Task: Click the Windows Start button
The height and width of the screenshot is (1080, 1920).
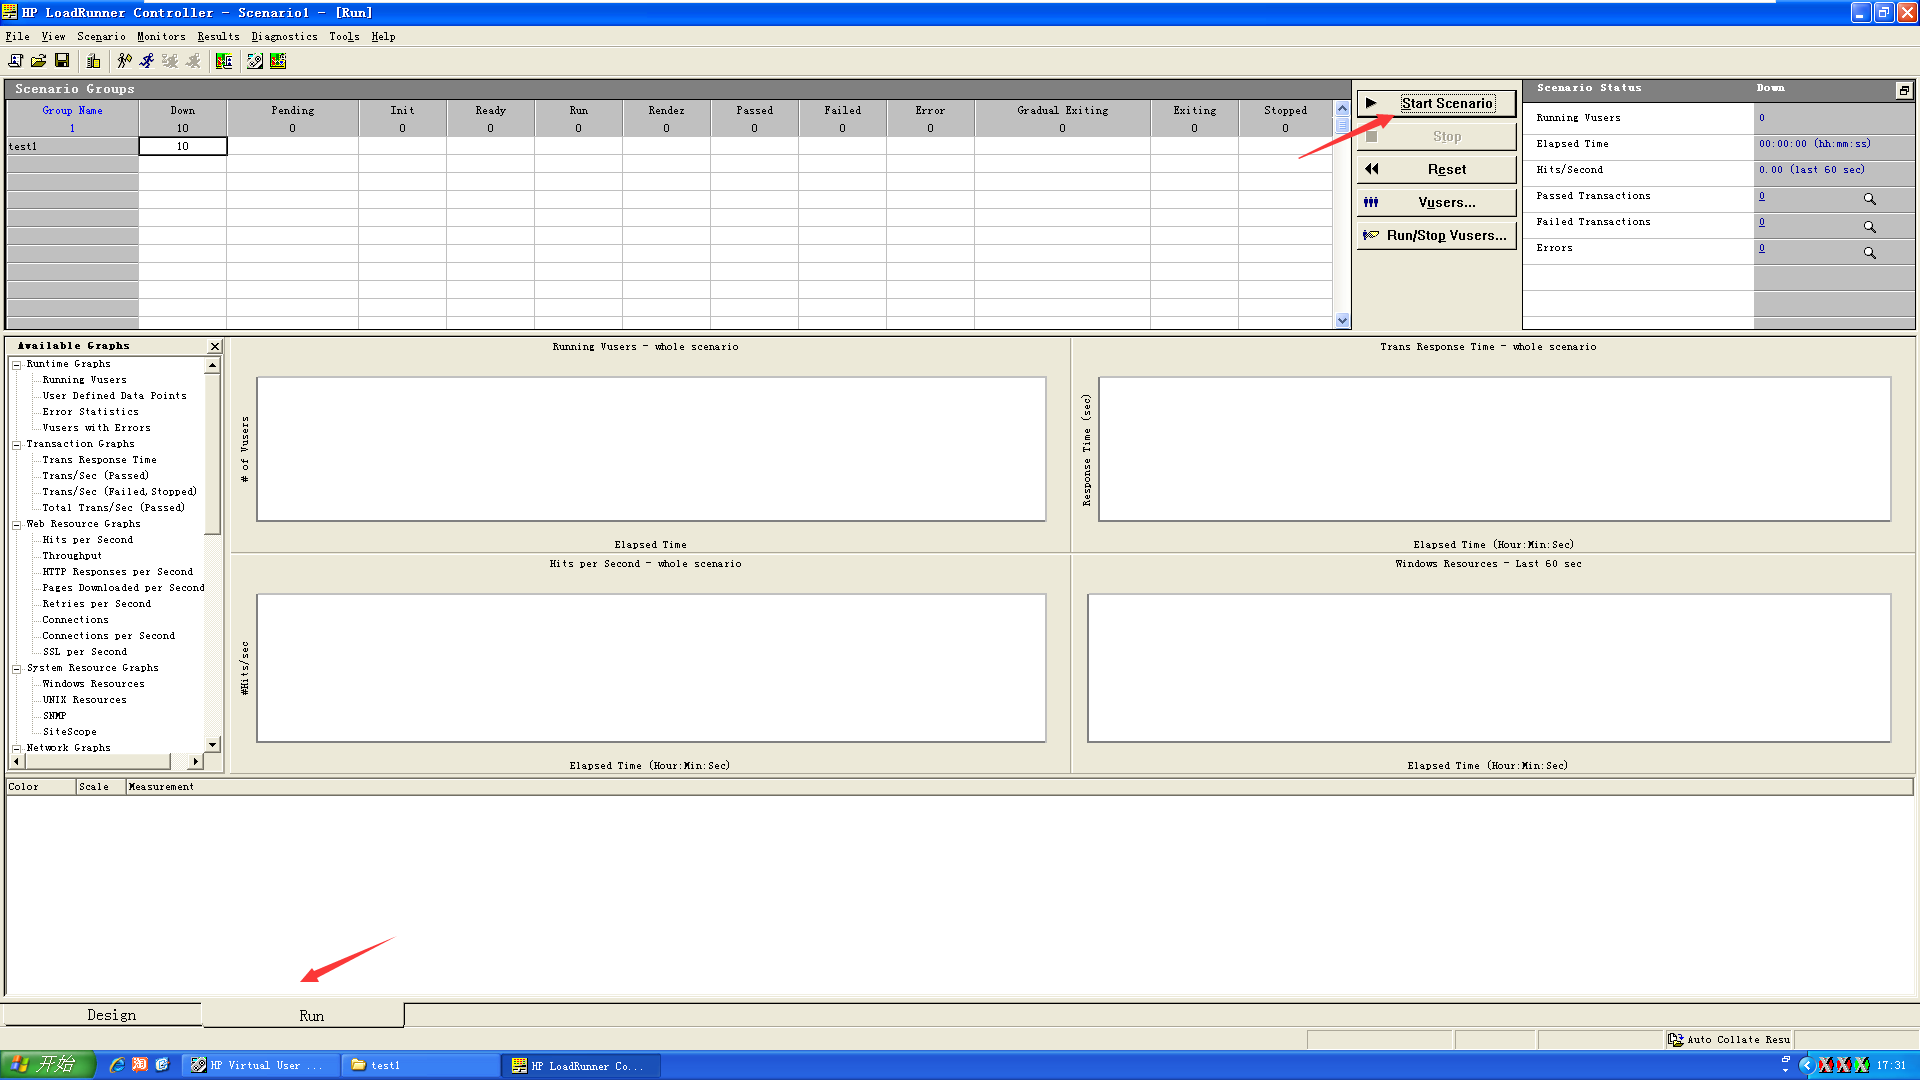Action: click(x=48, y=1065)
